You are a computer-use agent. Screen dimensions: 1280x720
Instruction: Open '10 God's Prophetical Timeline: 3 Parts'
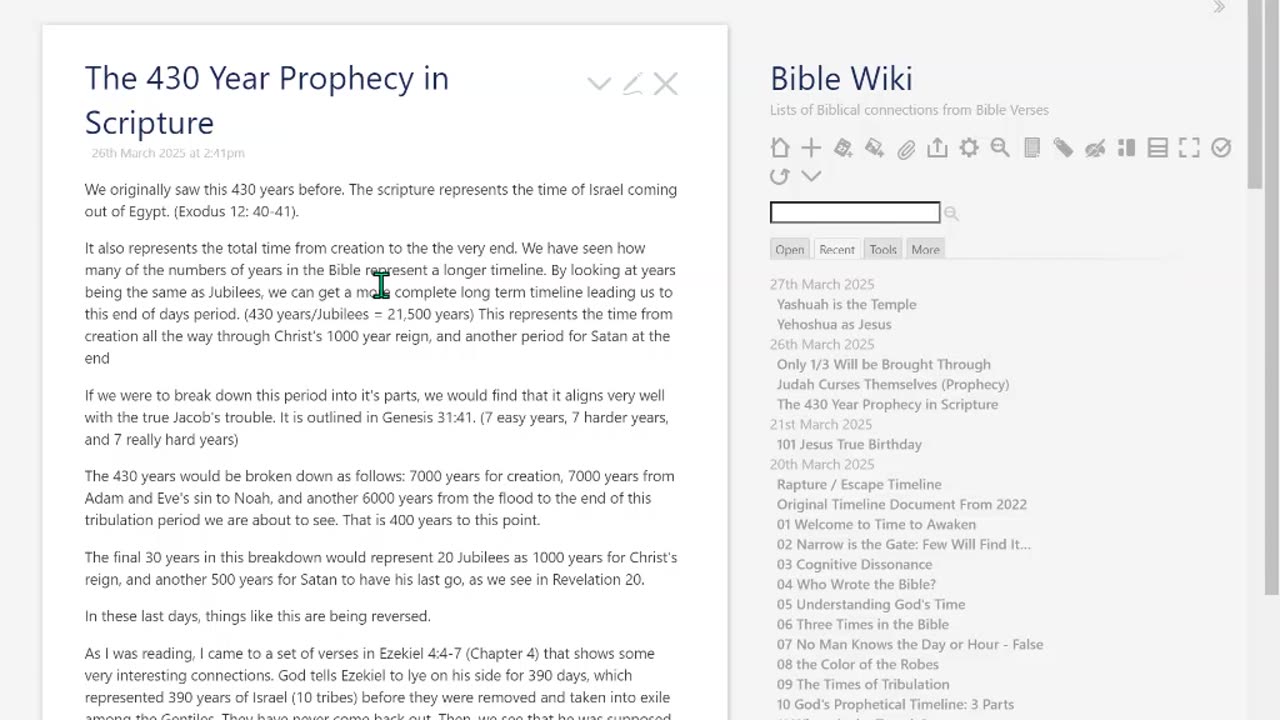(895, 704)
